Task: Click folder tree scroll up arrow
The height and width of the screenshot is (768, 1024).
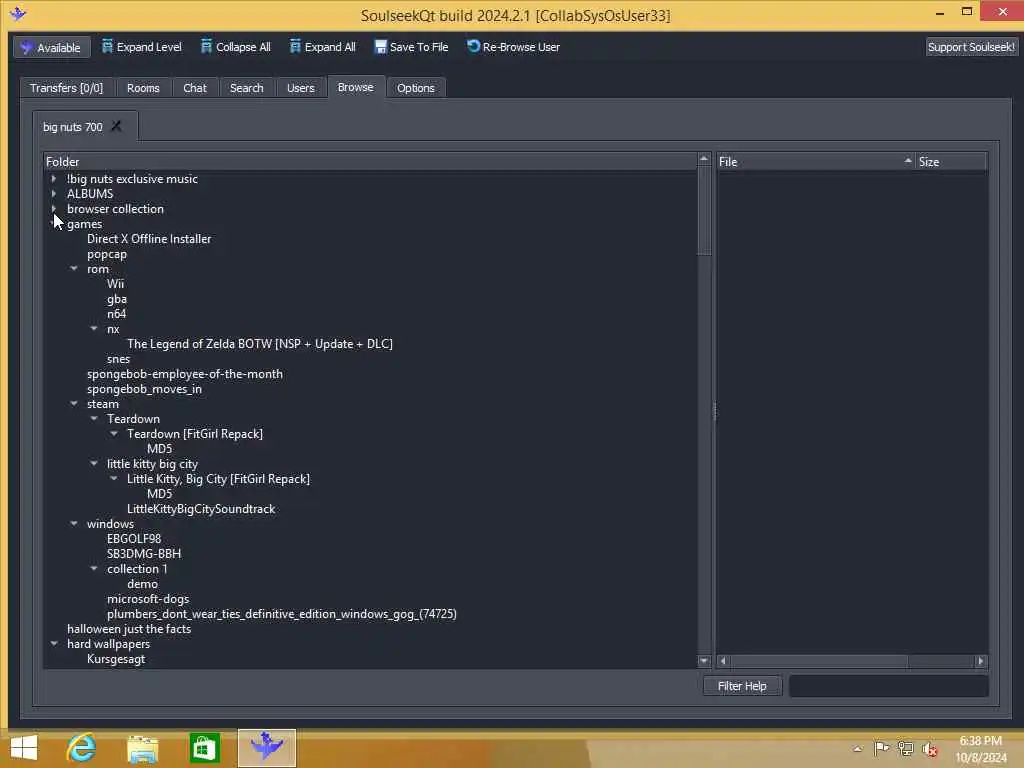Action: 704,159
